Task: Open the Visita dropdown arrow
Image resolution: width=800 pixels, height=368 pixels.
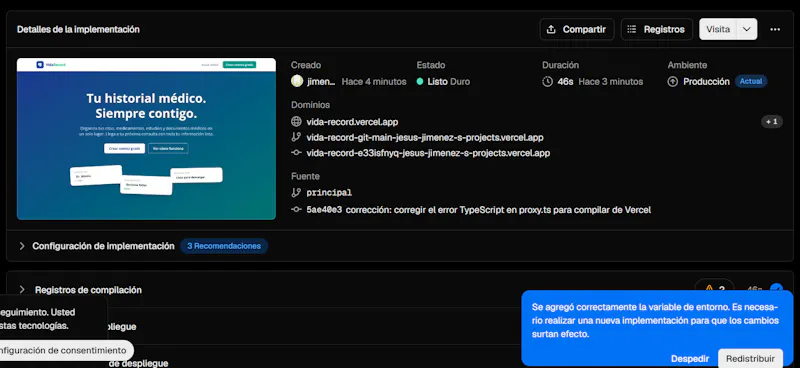Action: [x=747, y=30]
